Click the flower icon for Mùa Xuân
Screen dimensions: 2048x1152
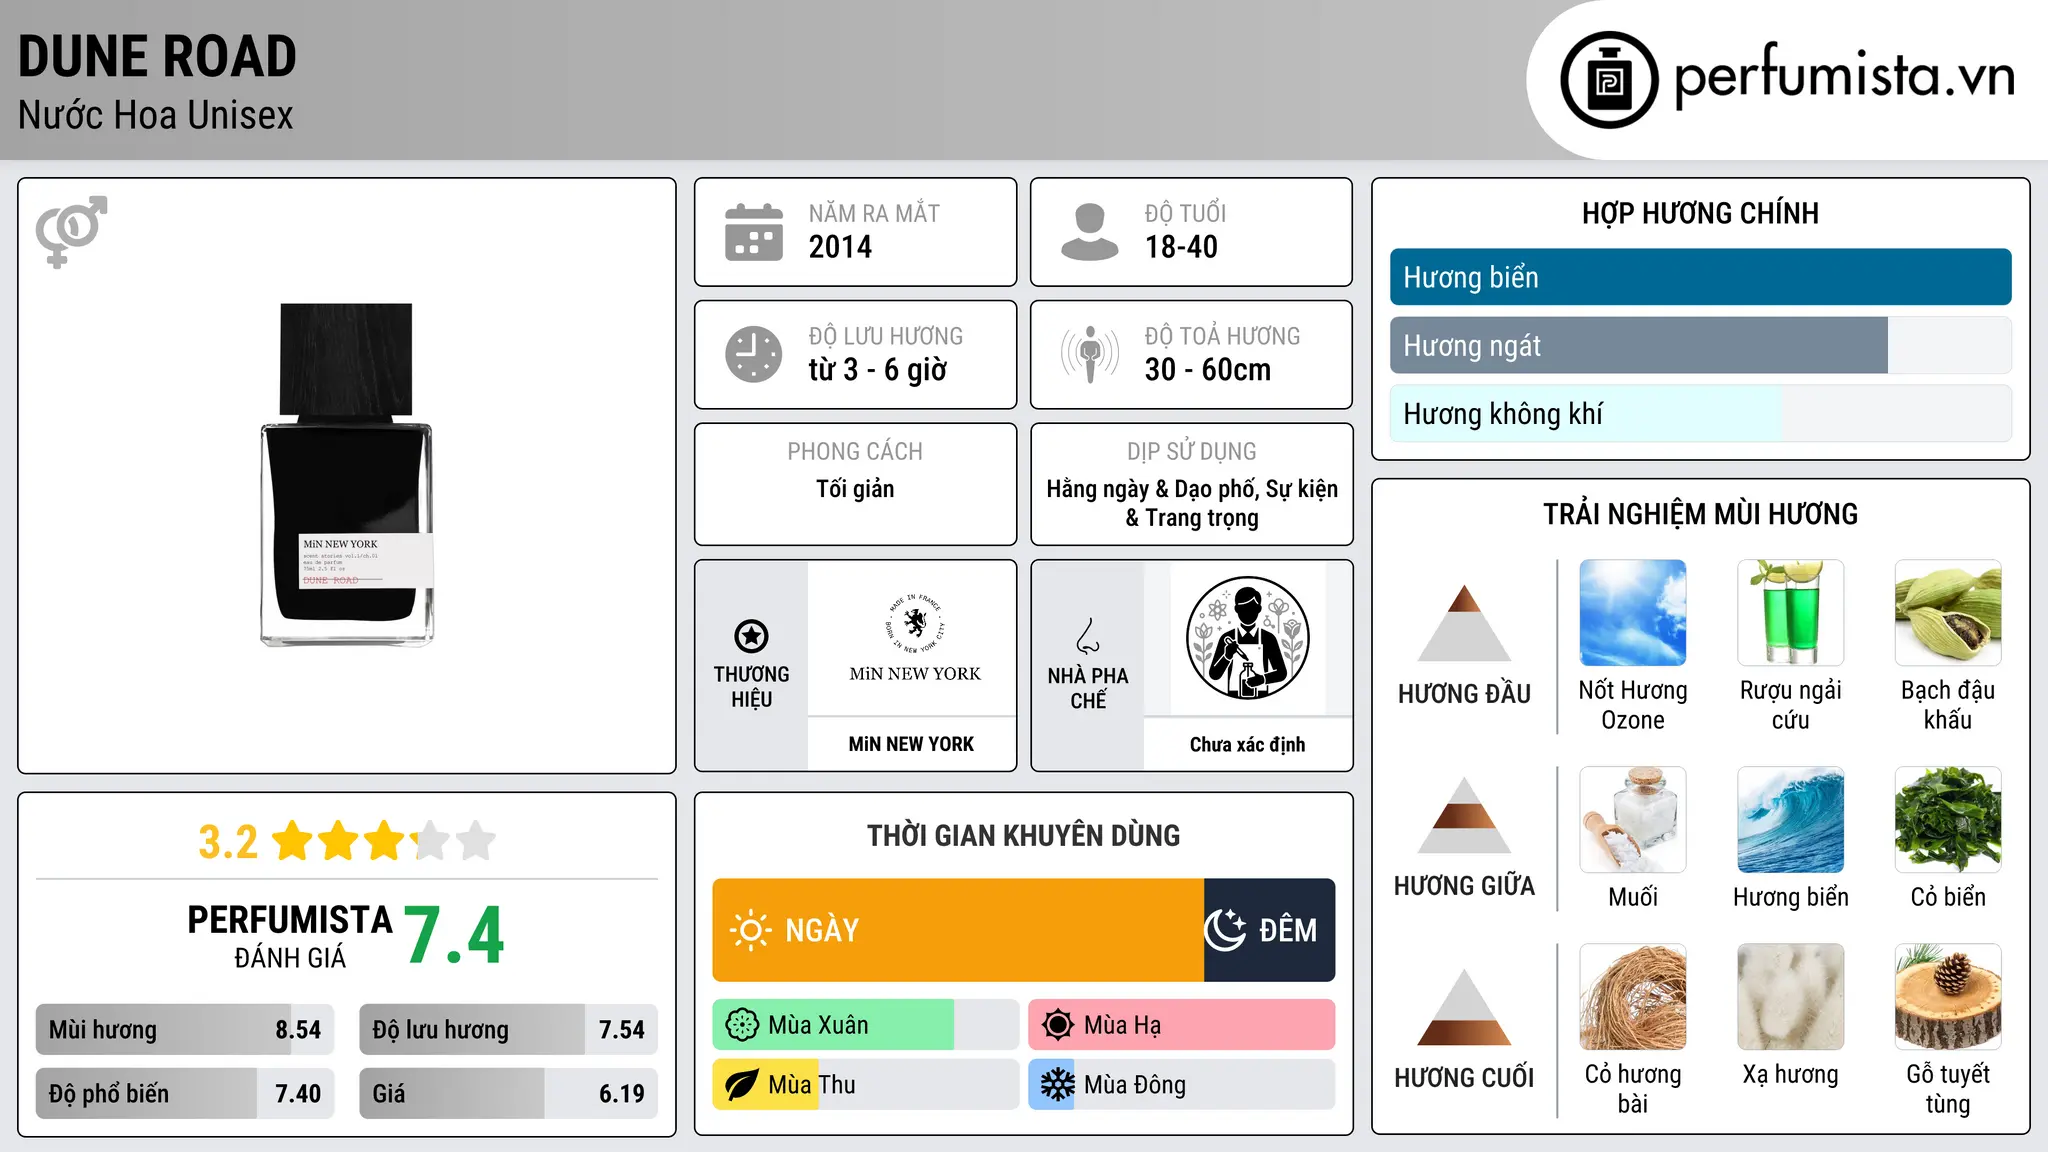click(x=742, y=1025)
